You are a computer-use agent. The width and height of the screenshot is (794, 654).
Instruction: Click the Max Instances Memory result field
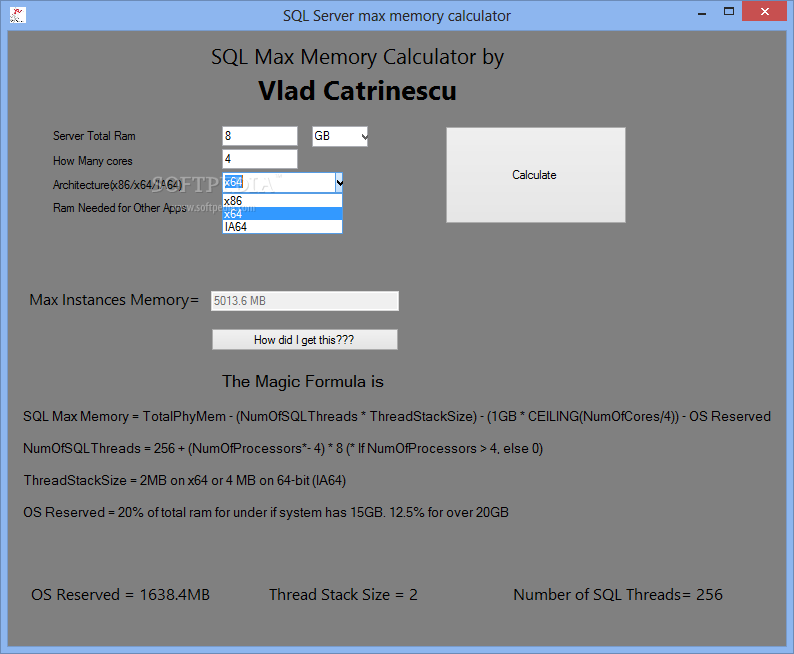[305, 301]
